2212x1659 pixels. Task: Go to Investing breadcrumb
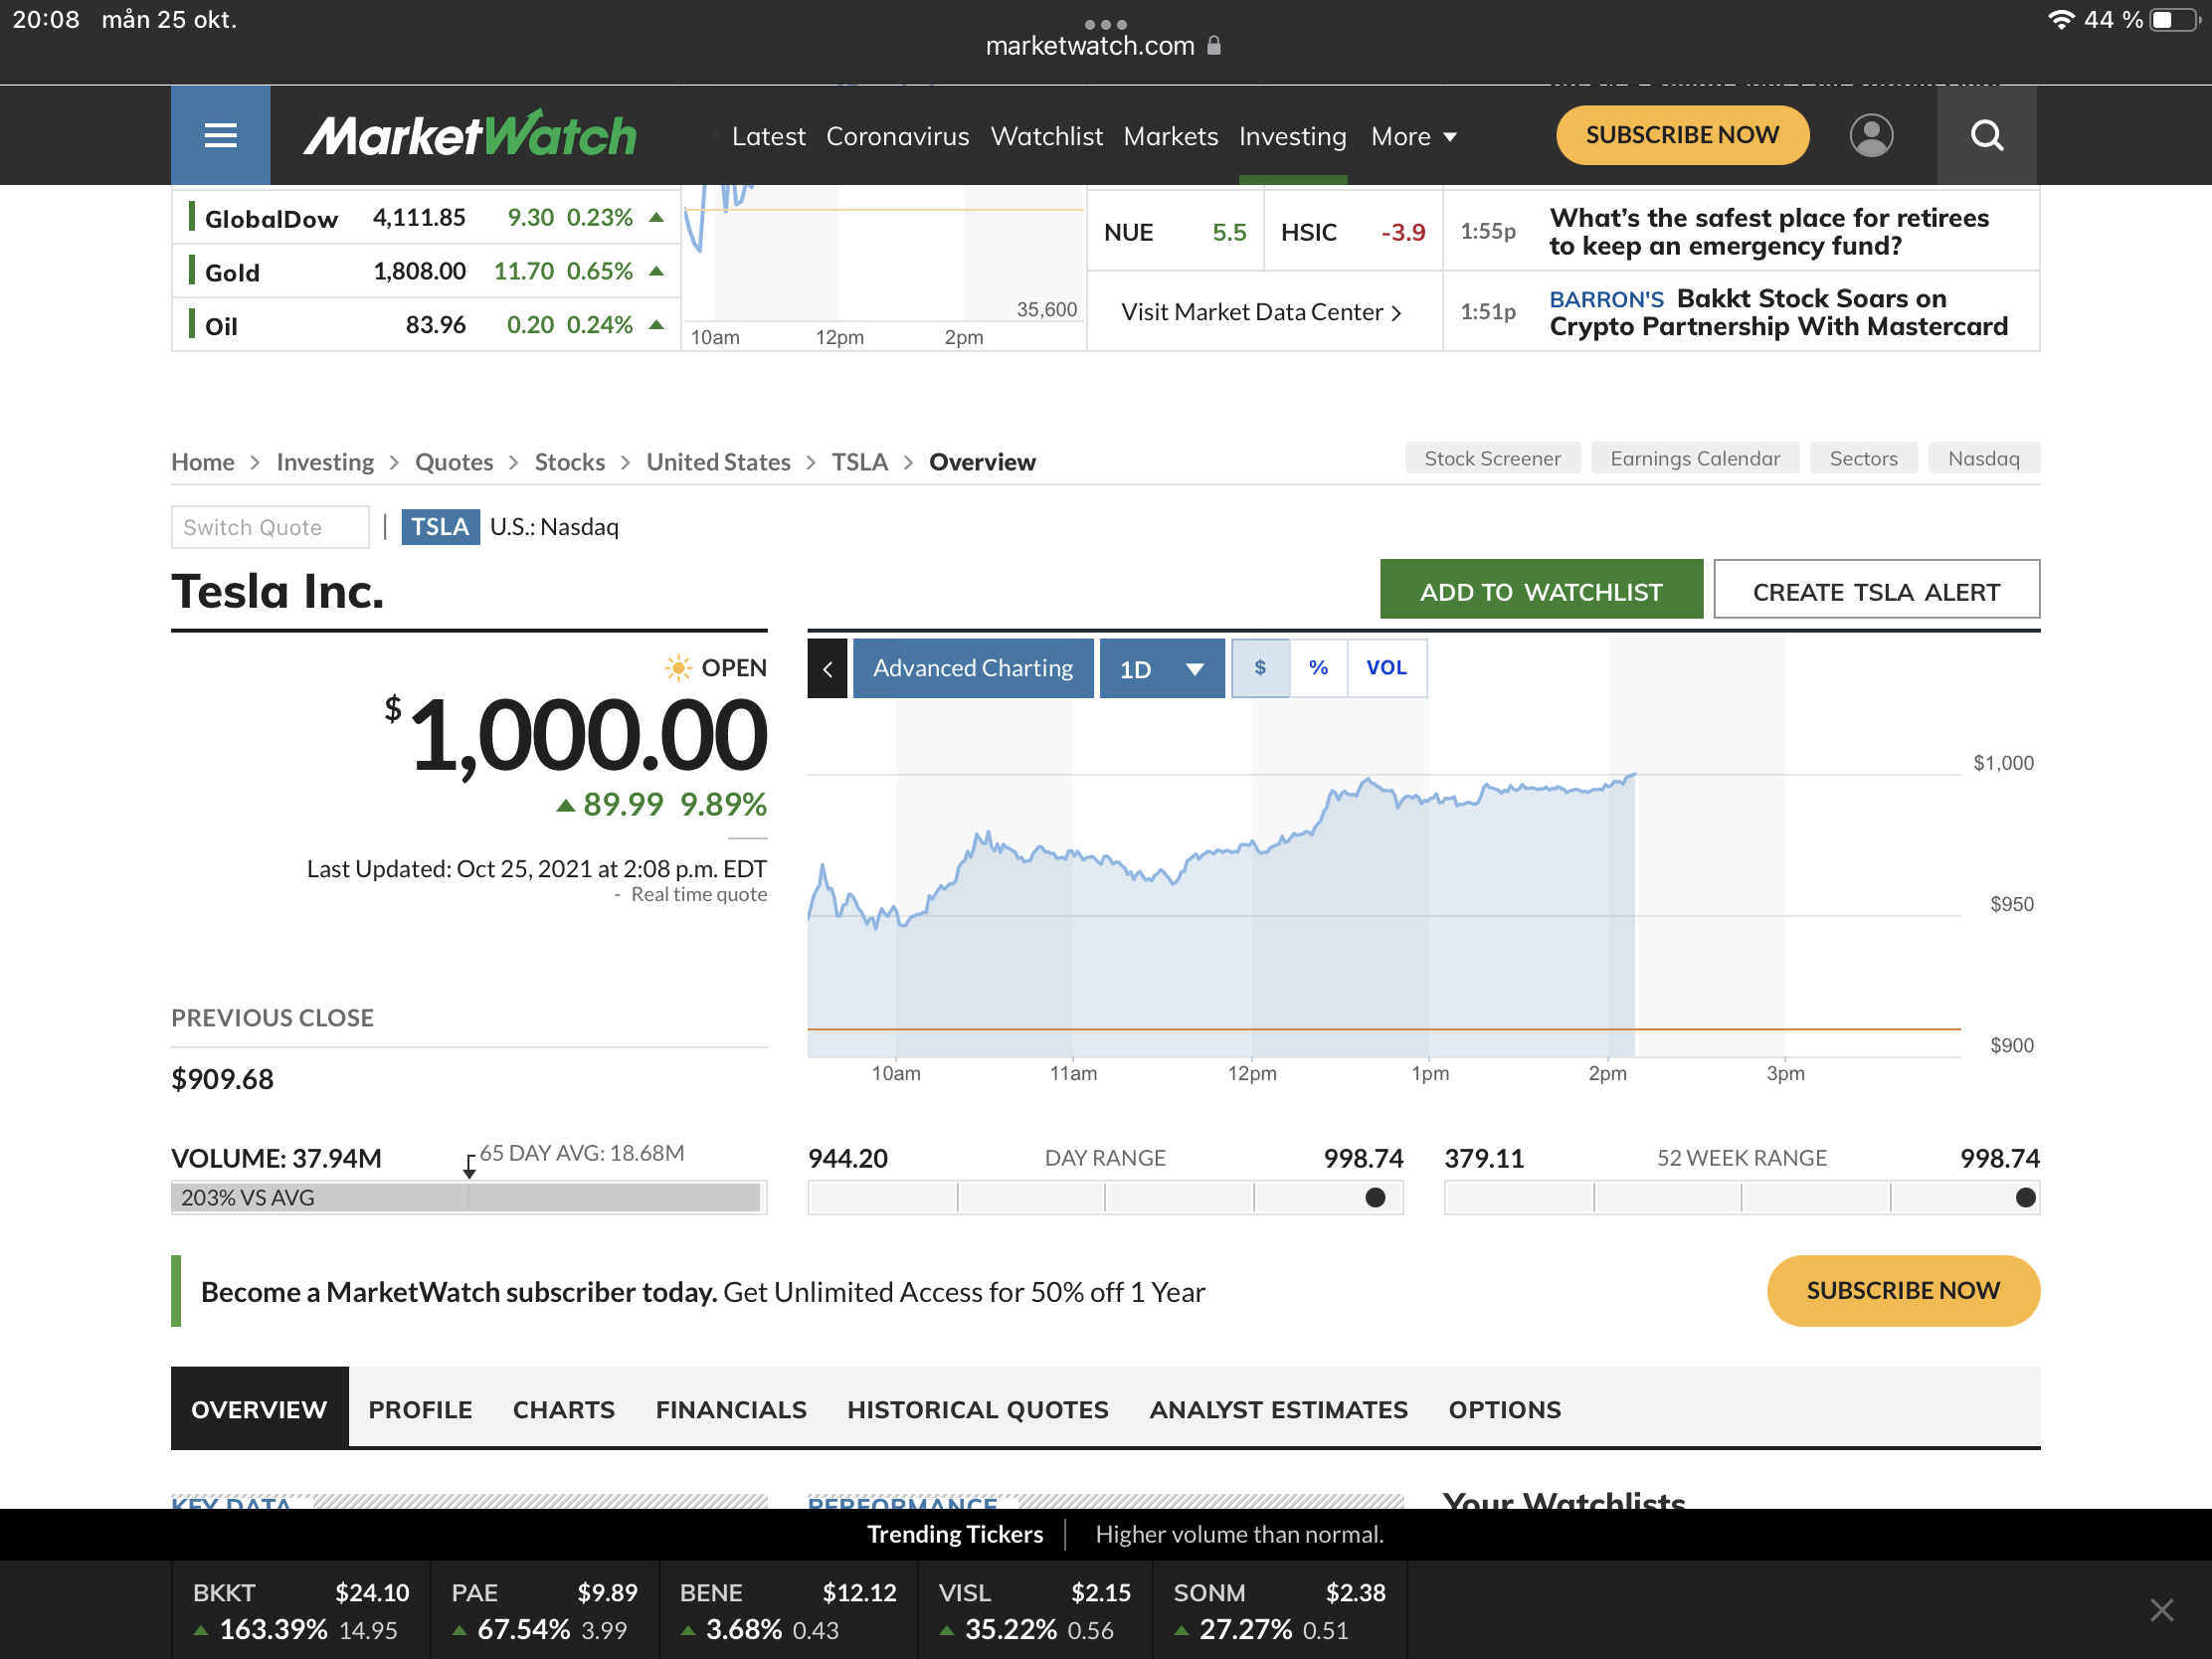[x=325, y=462]
